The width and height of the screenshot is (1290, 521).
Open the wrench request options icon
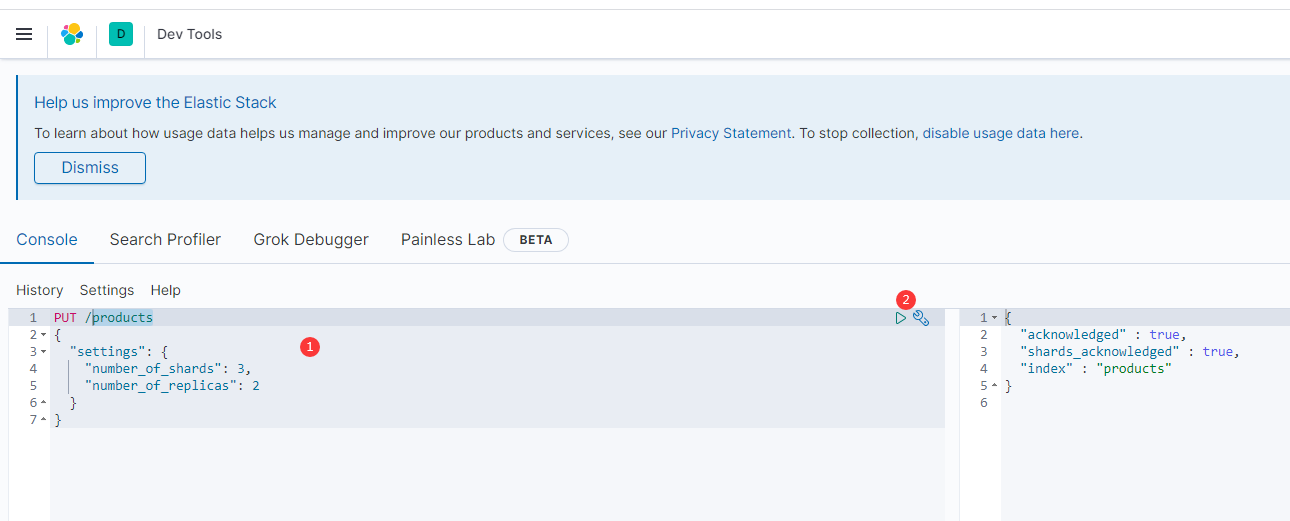[921, 318]
